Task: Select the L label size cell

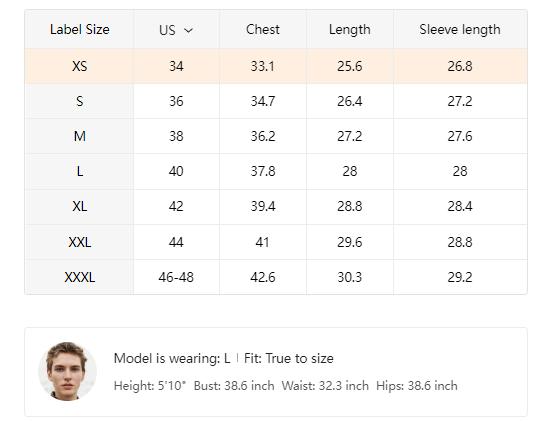Action: [79, 172]
